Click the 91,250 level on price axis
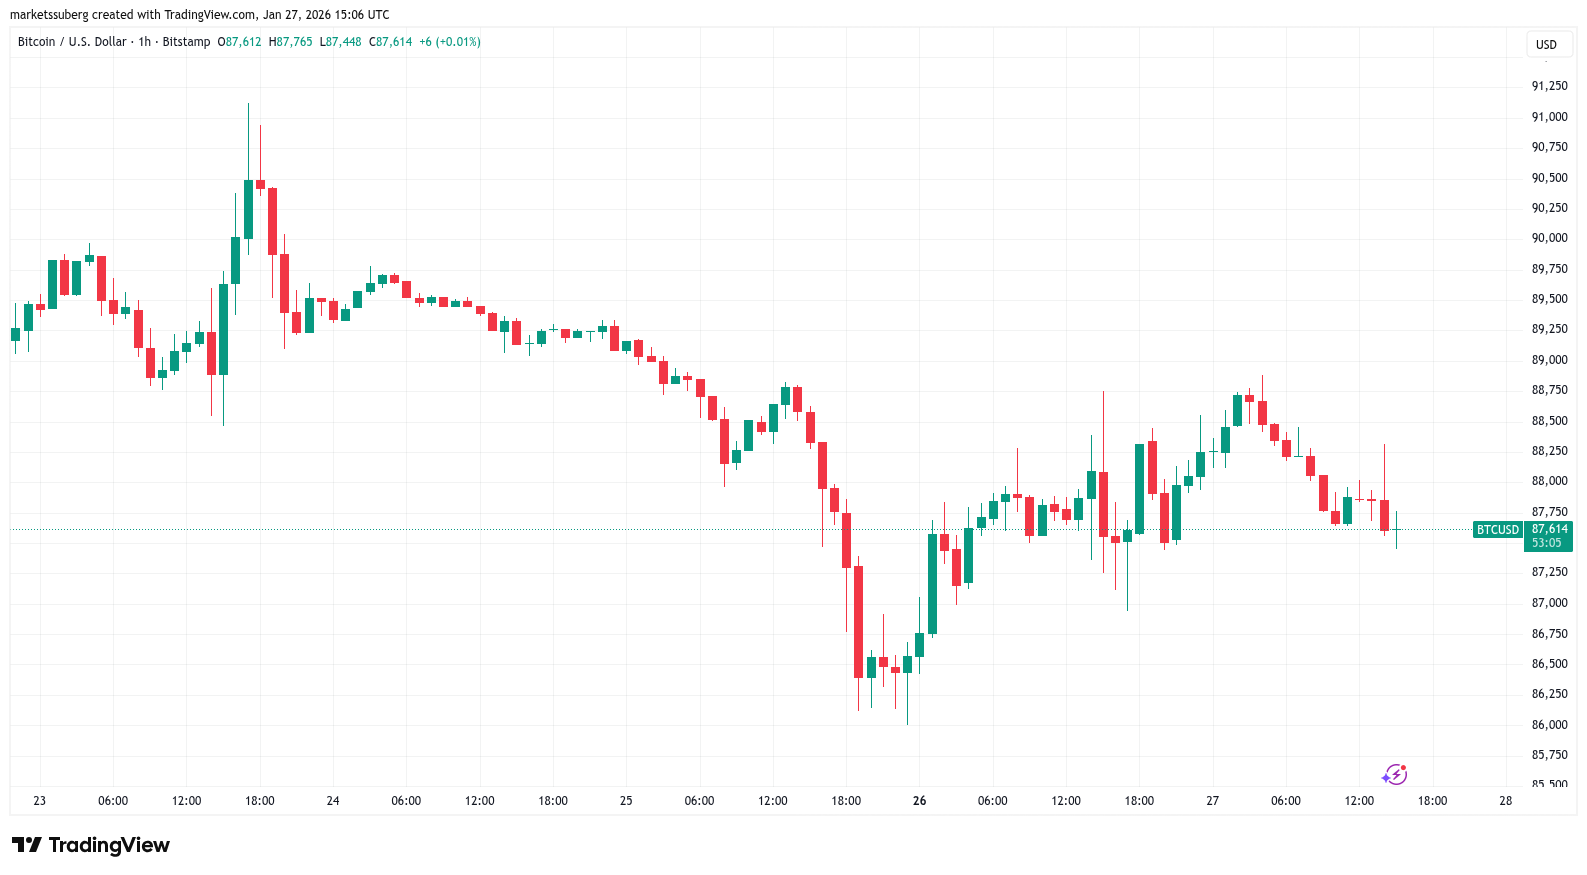This screenshot has height=875, width=1587. click(x=1549, y=86)
